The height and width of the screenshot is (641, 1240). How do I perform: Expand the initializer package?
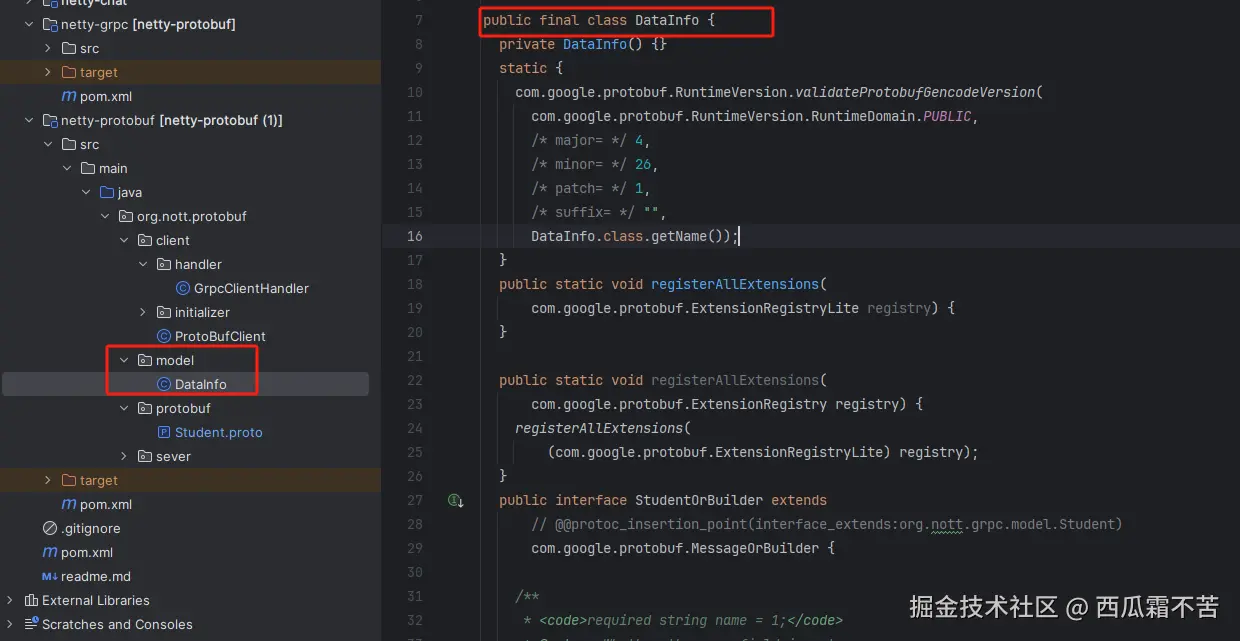pyautogui.click(x=143, y=312)
